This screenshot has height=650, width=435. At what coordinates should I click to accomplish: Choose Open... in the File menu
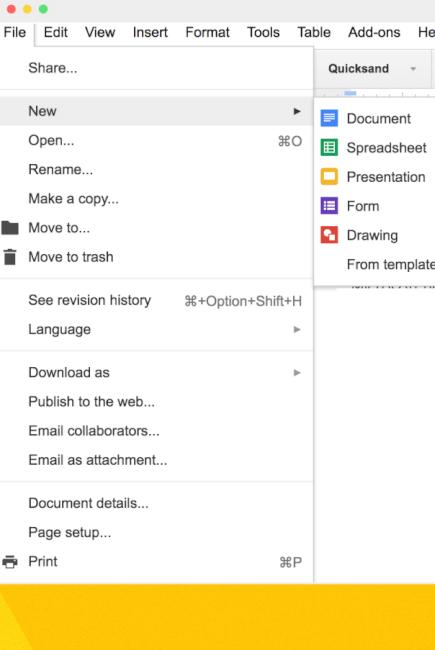pyautogui.click(x=156, y=141)
